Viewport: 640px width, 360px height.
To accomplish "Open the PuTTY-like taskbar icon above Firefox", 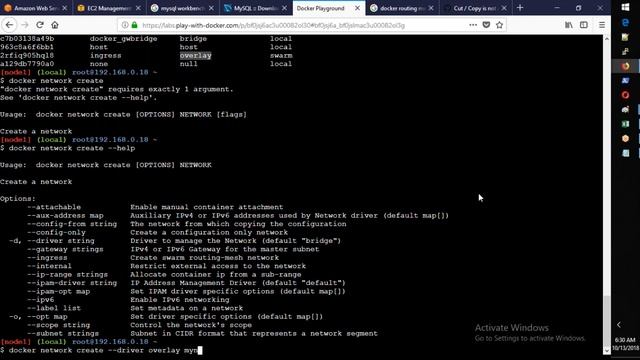I will click(x=625, y=51).
